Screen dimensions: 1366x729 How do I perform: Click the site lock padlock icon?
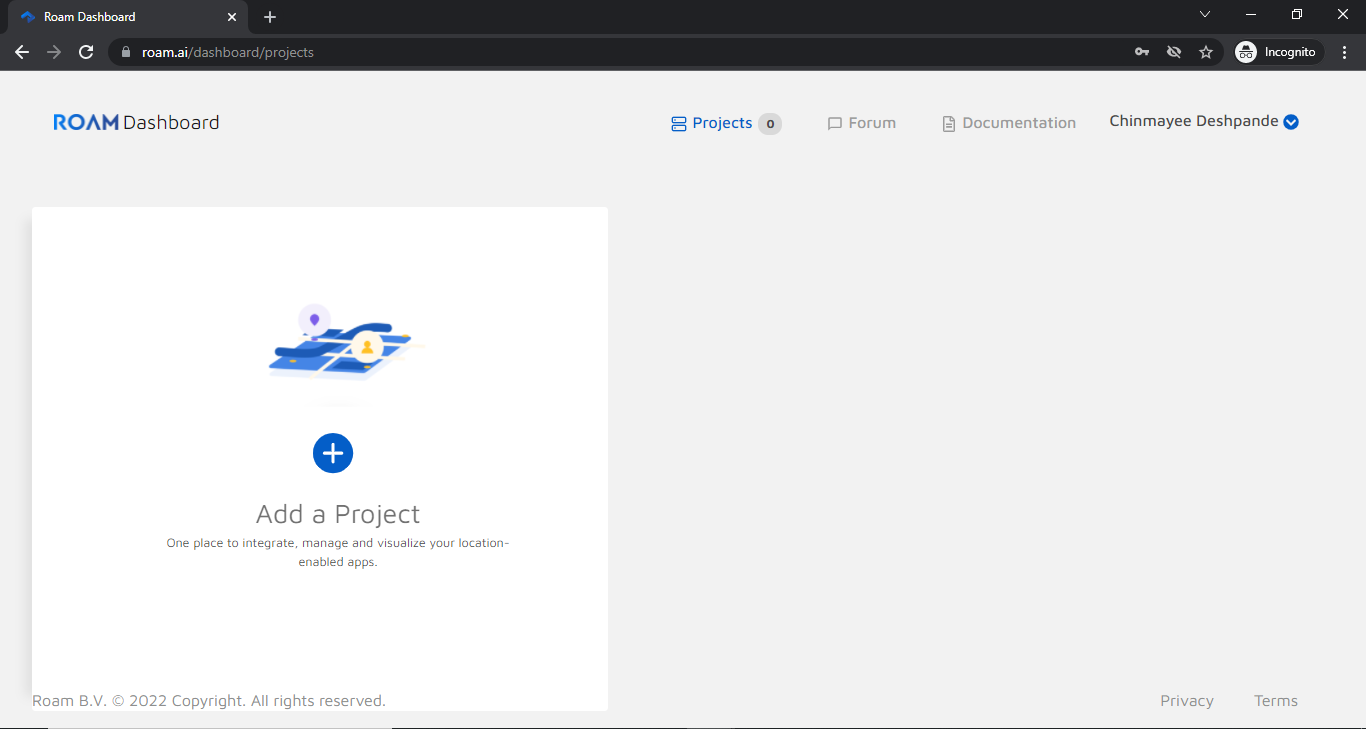click(126, 52)
